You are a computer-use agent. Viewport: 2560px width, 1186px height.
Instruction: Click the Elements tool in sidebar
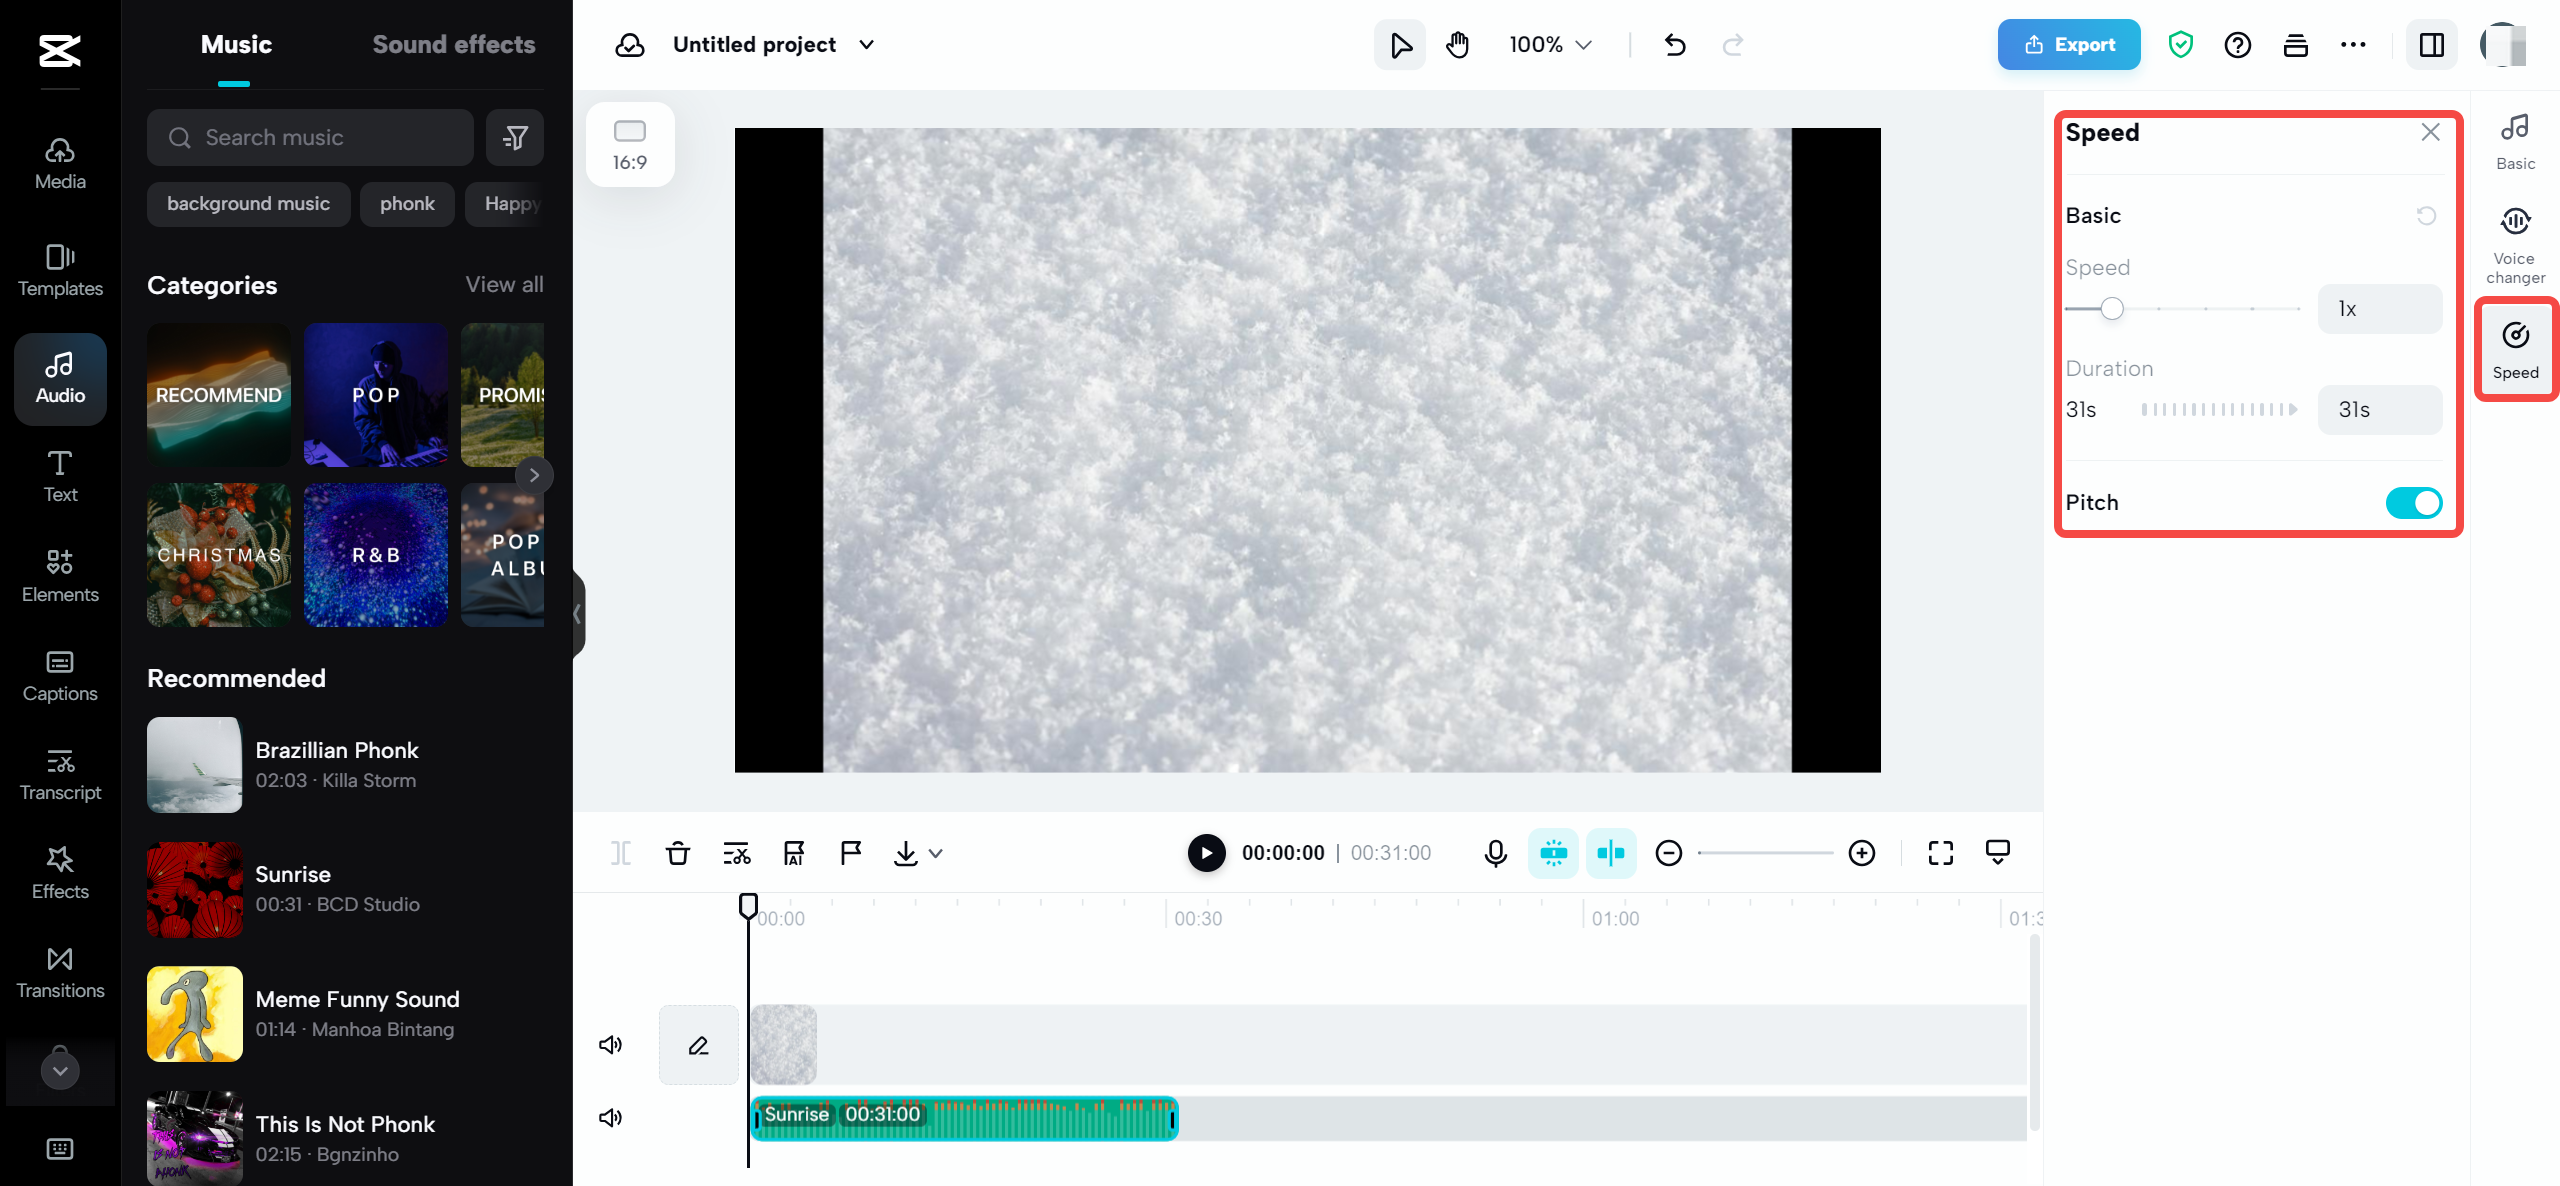click(60, 575)
